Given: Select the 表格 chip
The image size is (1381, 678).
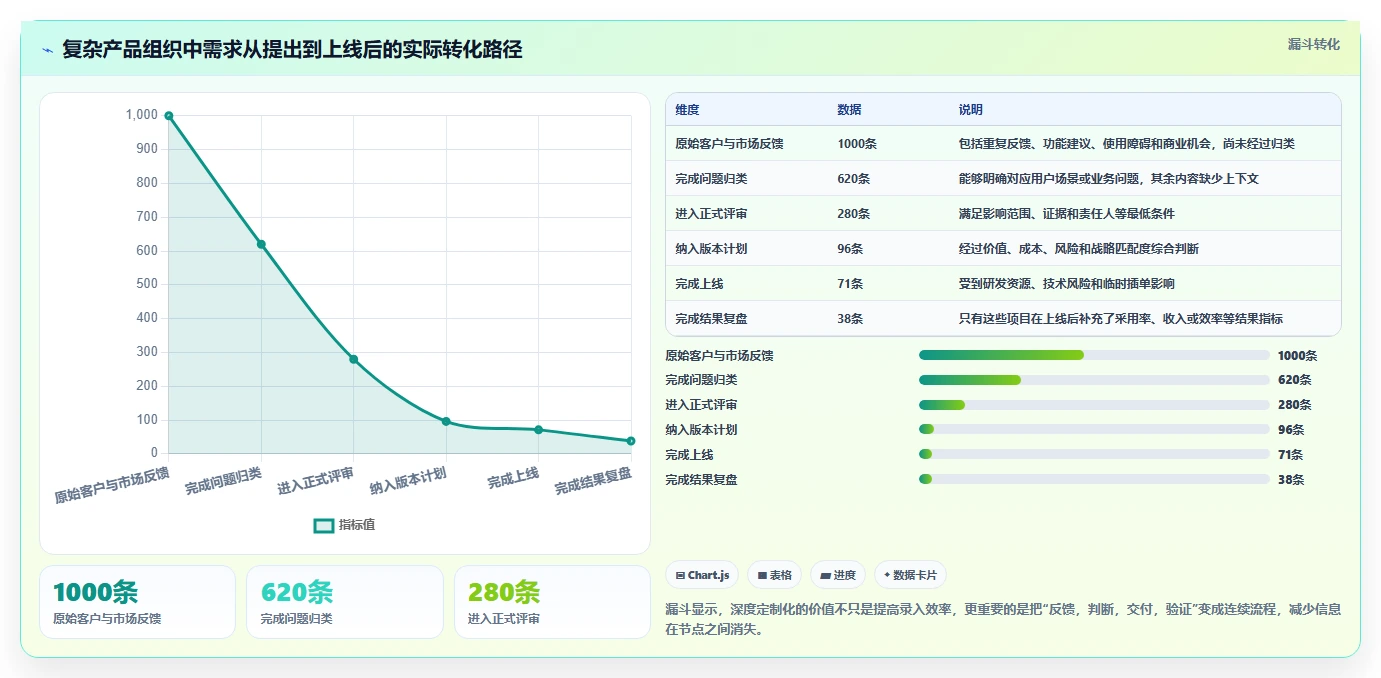Looking at the screenshot, I should pyautogui.click(x=774, y=575).
